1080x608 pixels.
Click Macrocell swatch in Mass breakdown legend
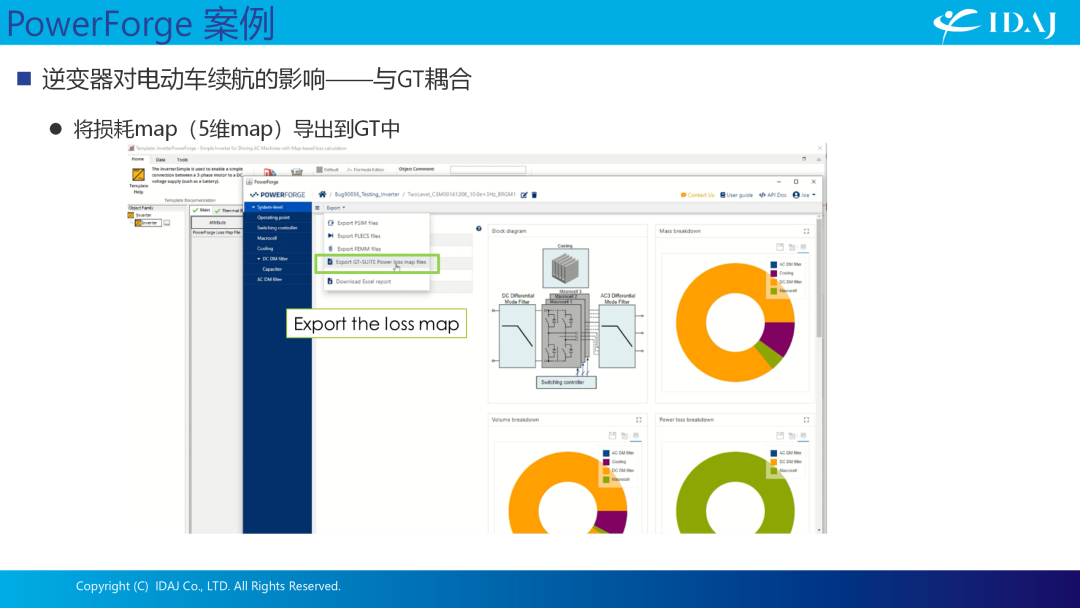[773, 291]
